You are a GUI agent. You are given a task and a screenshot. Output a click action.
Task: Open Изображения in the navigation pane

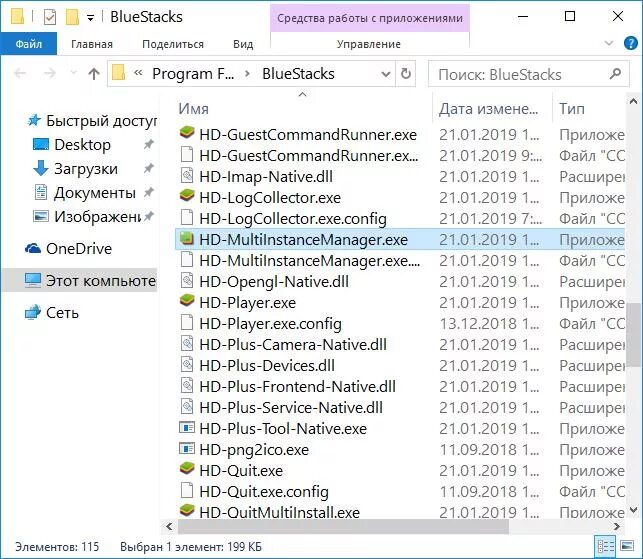click(x=87, y=217)
